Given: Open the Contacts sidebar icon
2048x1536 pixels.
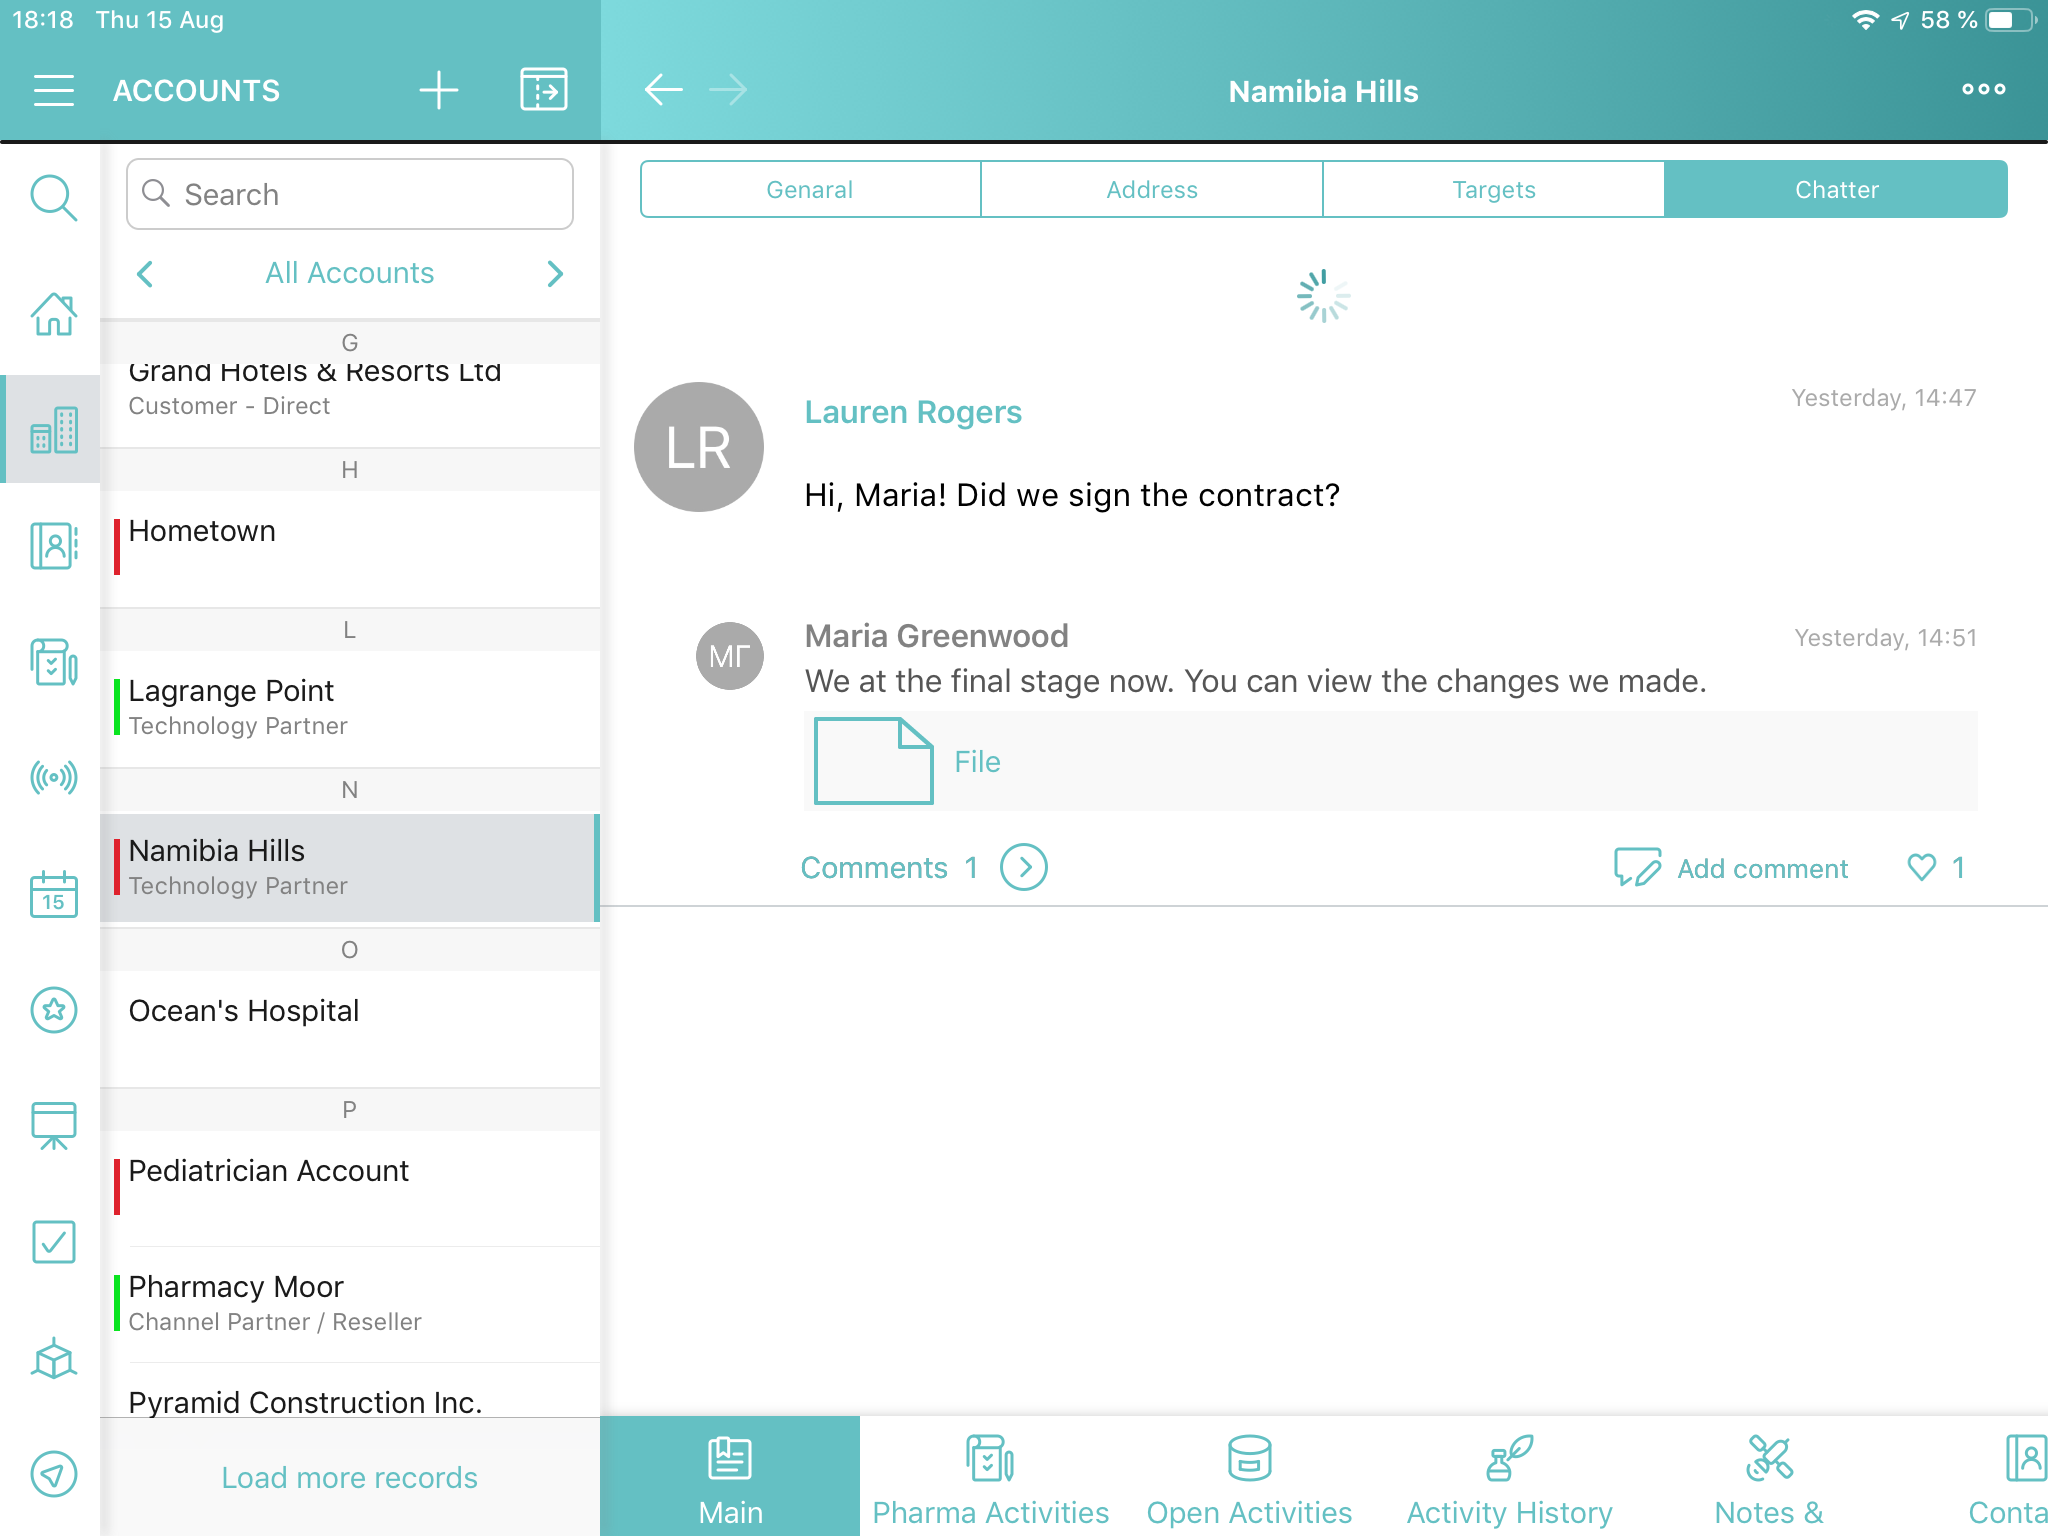Looking at the screenshot, I should click(53, 546).
